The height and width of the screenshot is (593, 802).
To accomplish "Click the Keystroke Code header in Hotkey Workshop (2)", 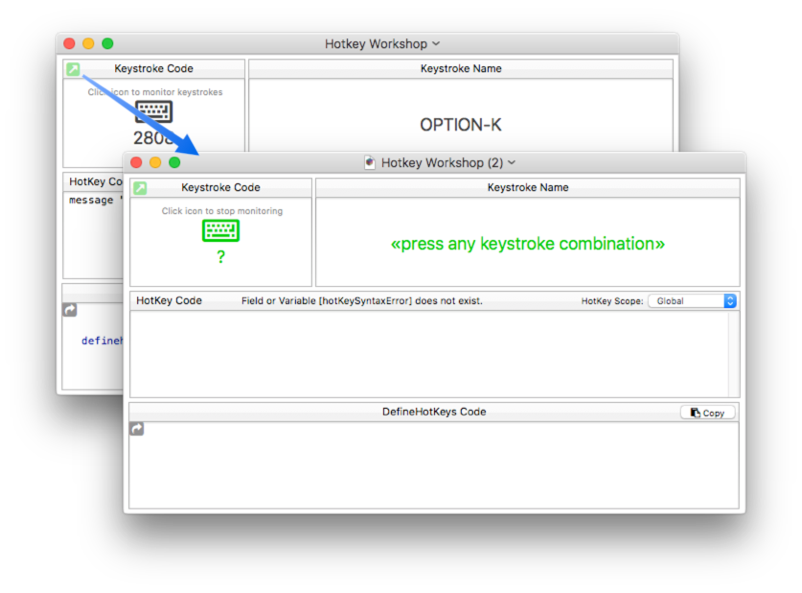I will [221, 187].
